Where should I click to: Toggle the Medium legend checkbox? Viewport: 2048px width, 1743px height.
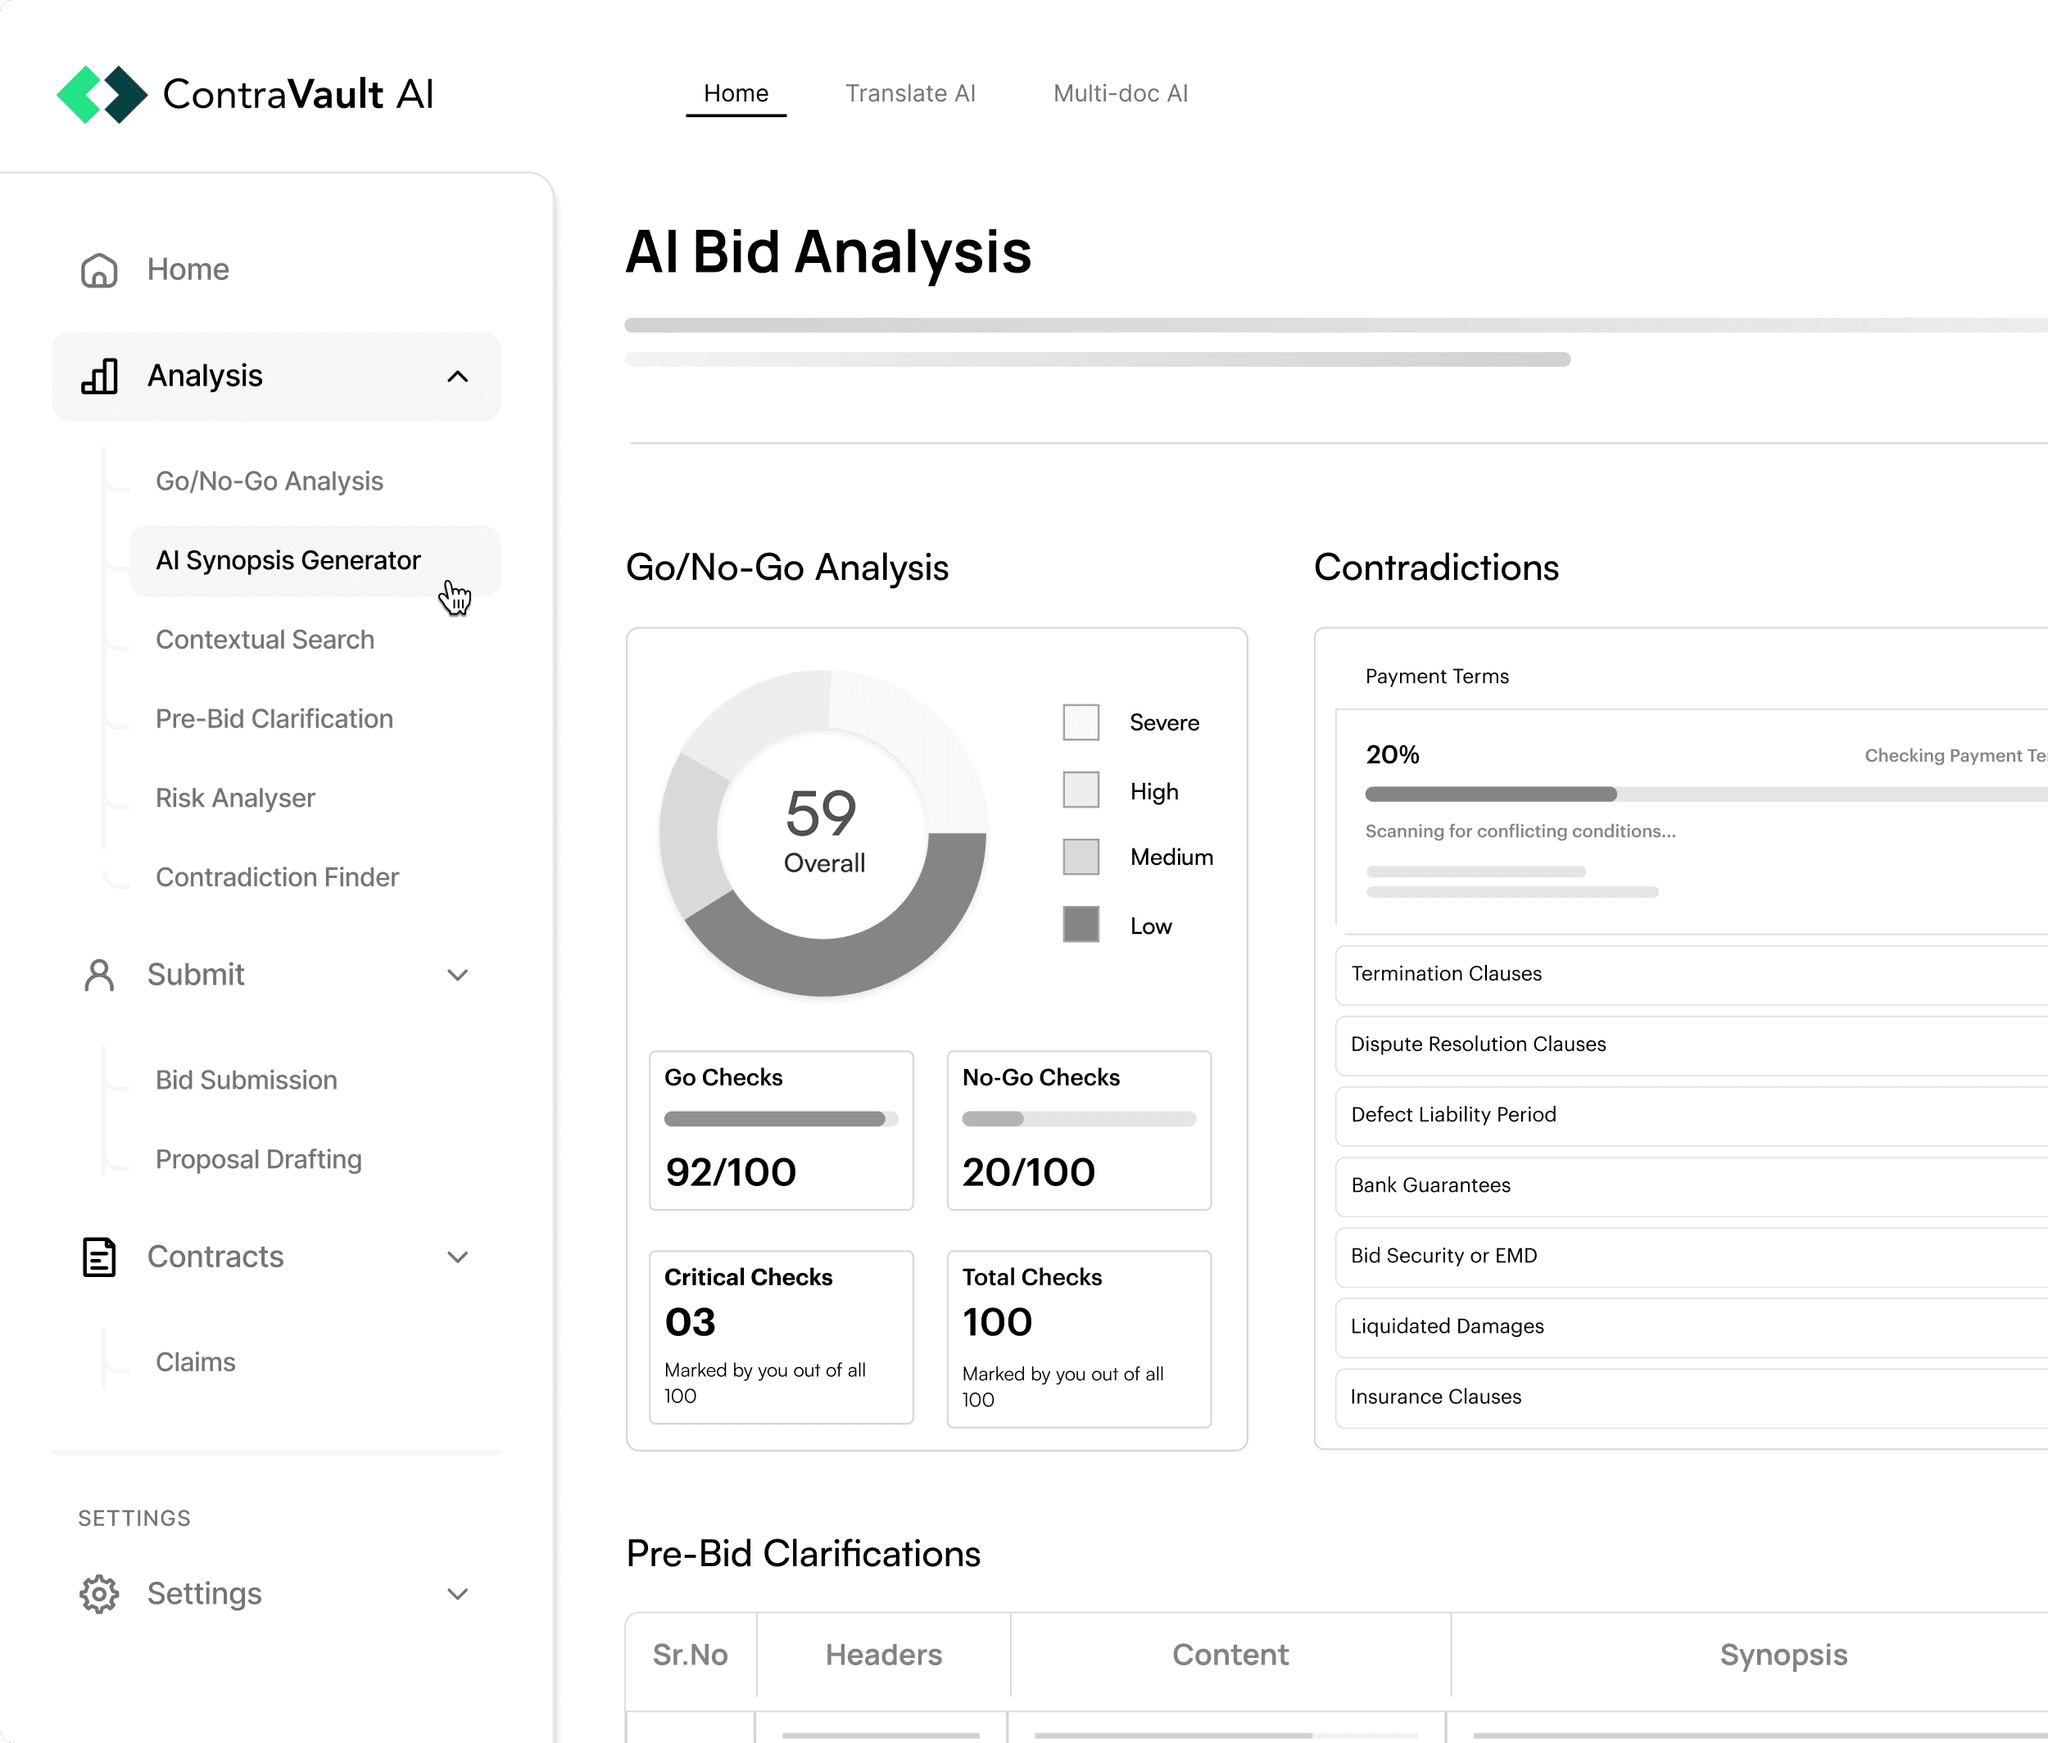click(x=1080, y=856)
